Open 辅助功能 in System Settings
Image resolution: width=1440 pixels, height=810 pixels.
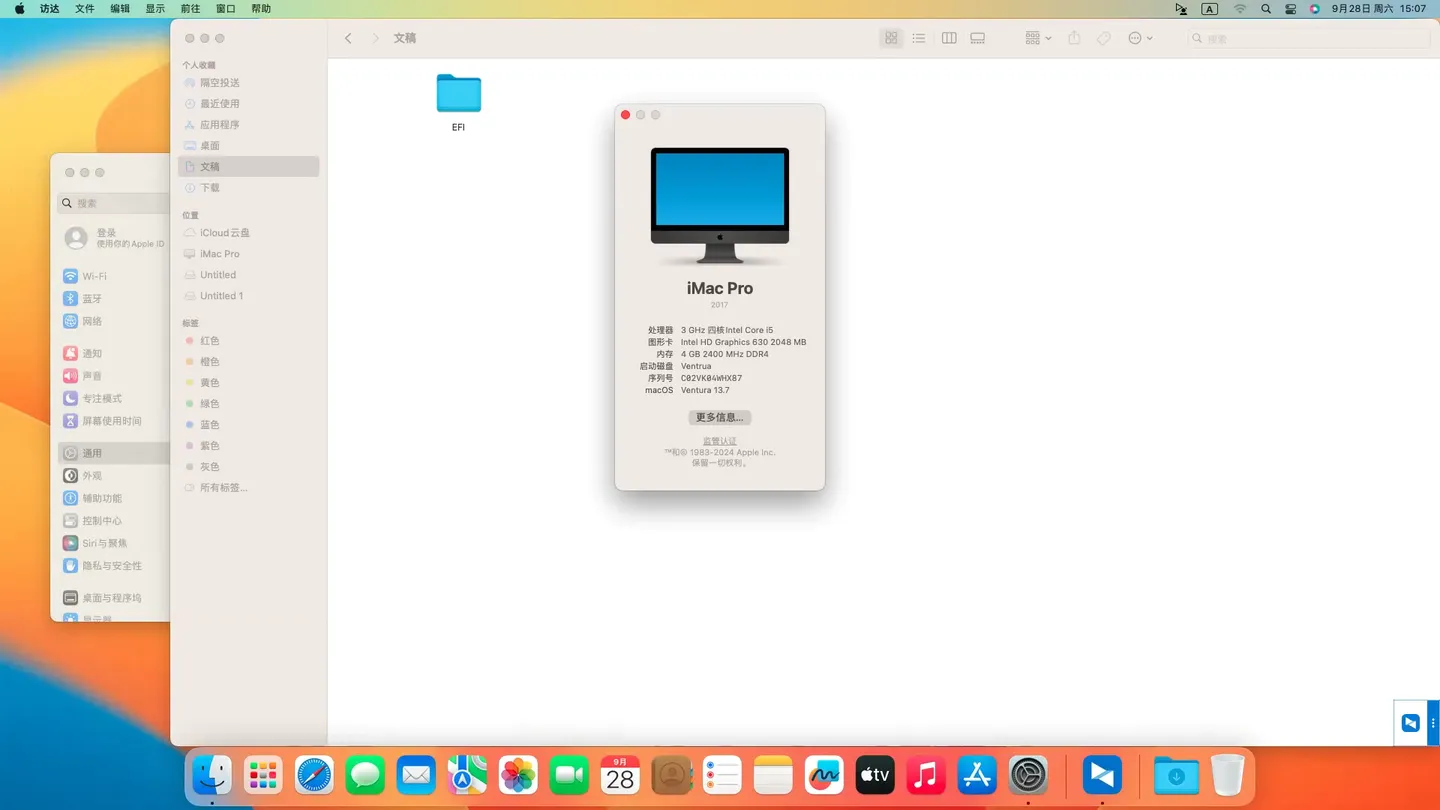114,498
